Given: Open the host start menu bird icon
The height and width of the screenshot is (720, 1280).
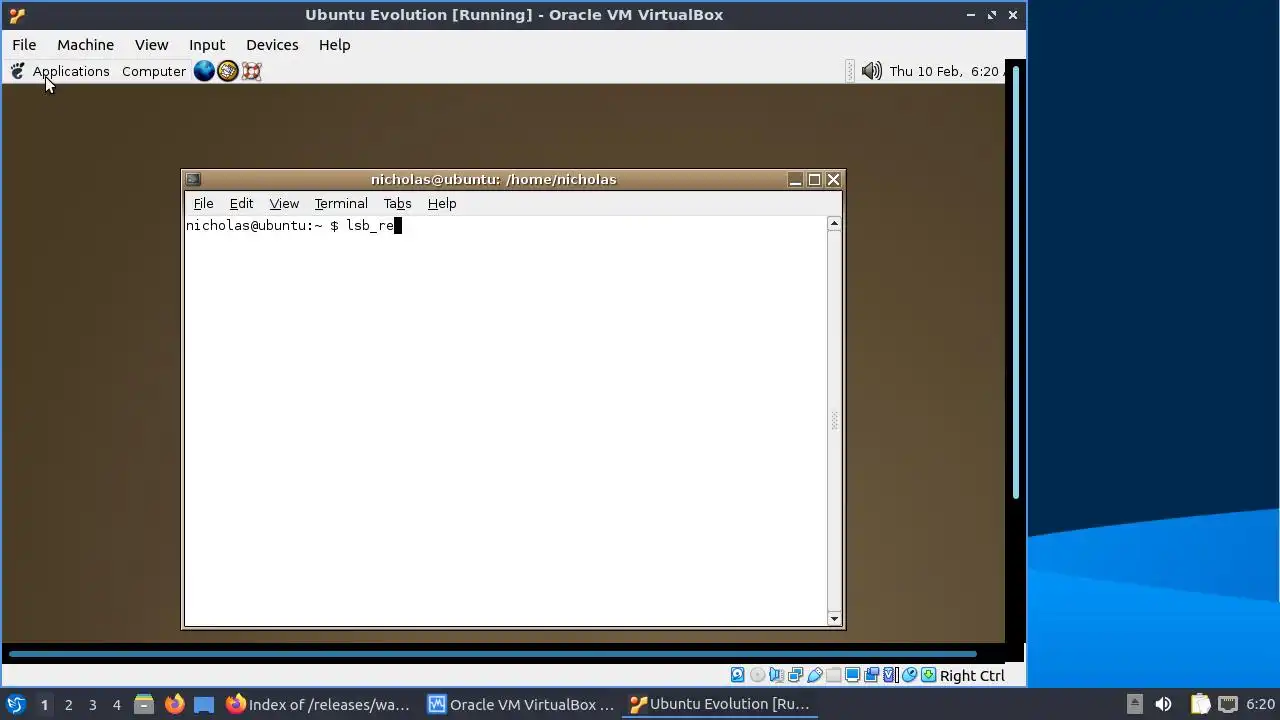Looking at the screenshot, I should (16, 704).
